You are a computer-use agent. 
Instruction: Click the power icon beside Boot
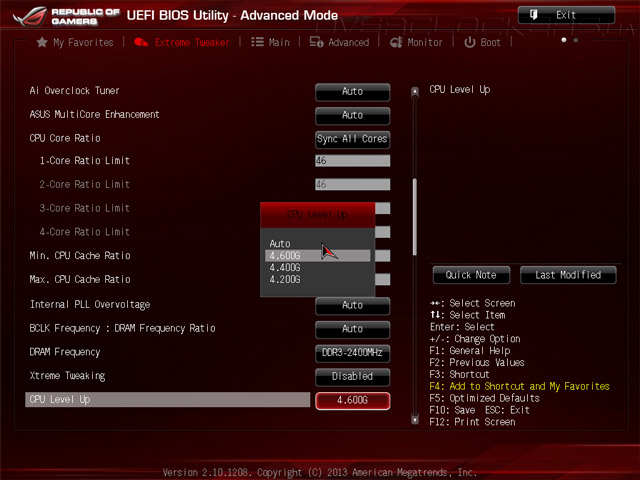pyautogui.click(x=470, y=42)
